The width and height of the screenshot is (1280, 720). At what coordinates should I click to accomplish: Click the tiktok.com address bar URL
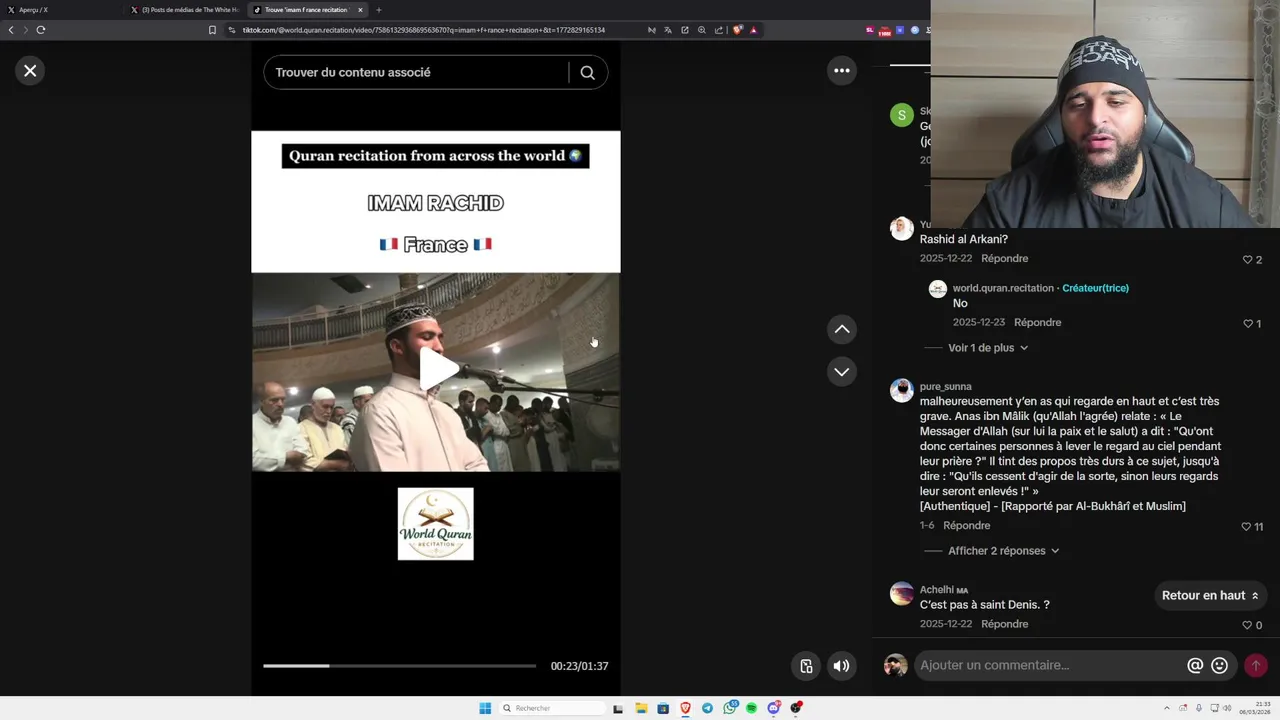click(423, 30)
